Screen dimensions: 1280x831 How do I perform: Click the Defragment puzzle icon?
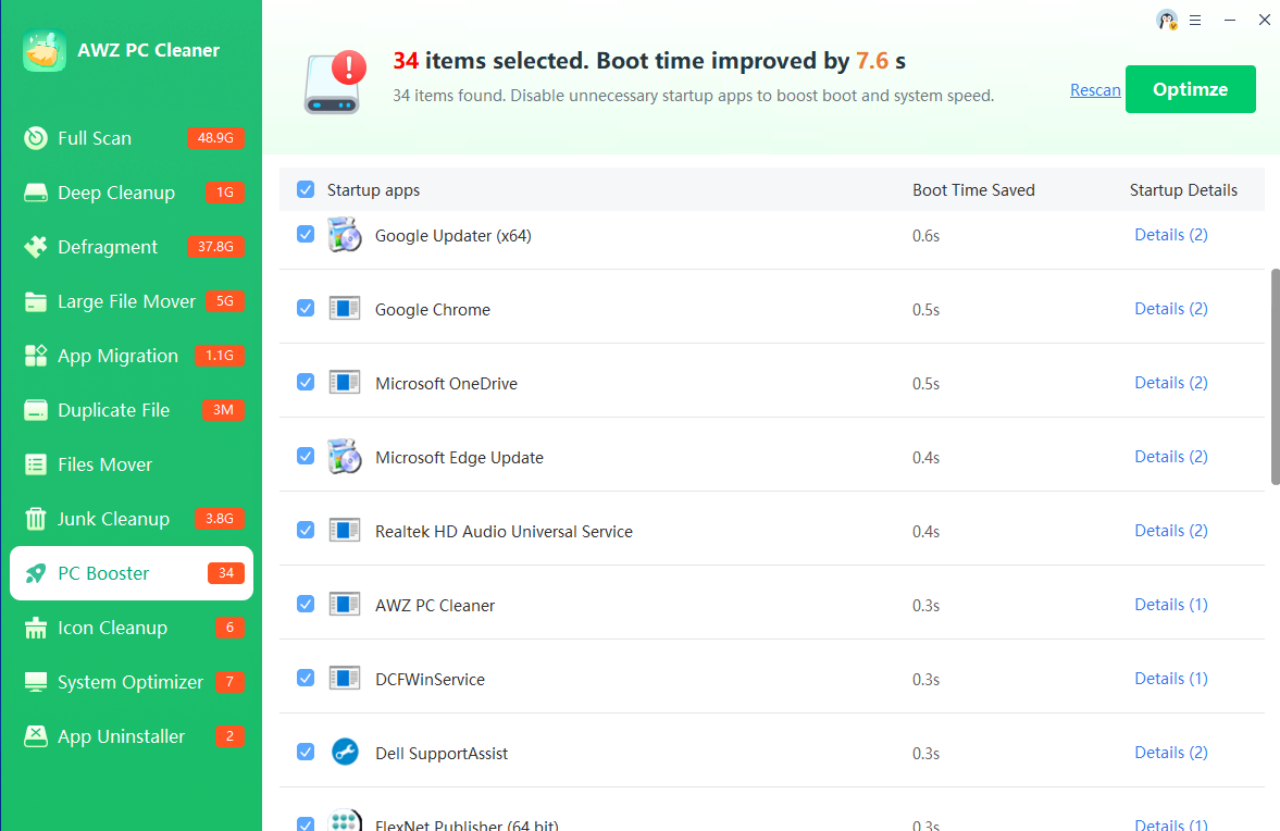(36, 247)
